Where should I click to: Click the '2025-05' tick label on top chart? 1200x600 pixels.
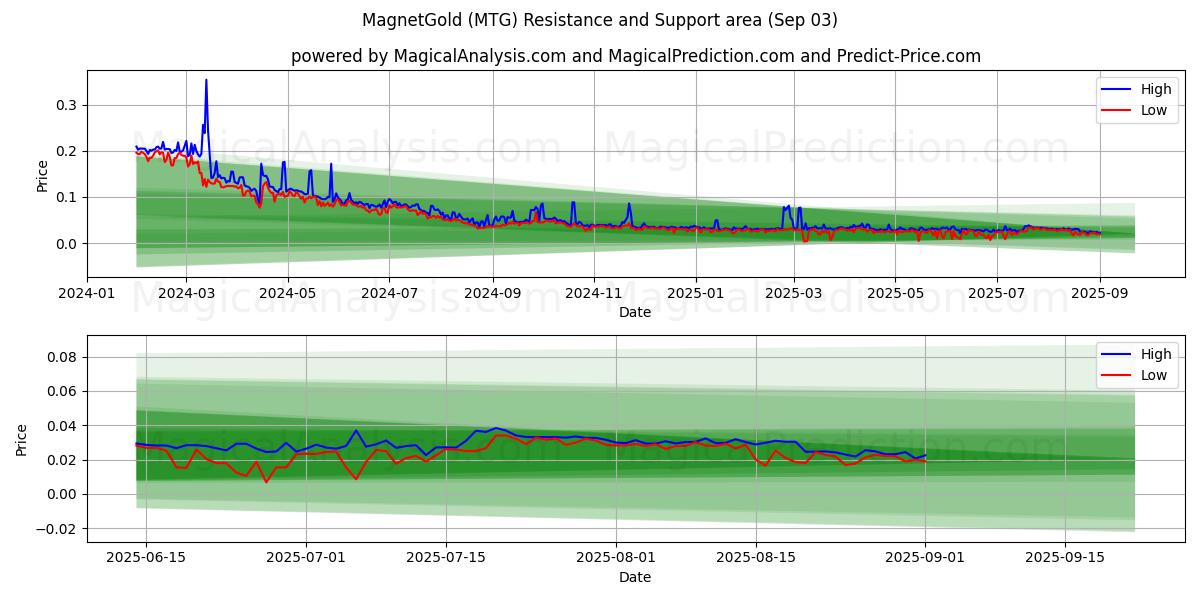click(895, 293)
